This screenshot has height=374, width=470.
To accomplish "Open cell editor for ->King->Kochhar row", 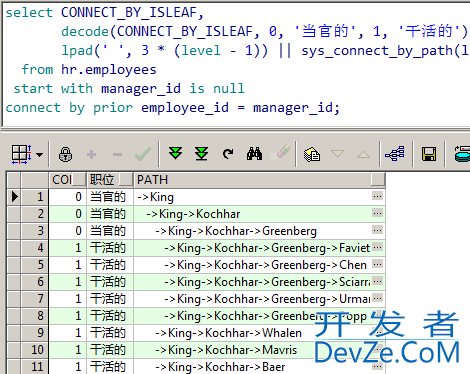I will 378,213.
